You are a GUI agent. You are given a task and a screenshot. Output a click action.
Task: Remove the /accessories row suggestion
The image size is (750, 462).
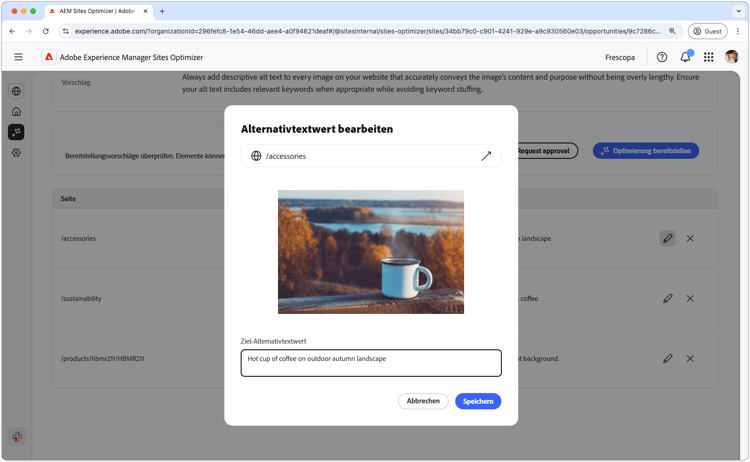[x=690, y=238]
